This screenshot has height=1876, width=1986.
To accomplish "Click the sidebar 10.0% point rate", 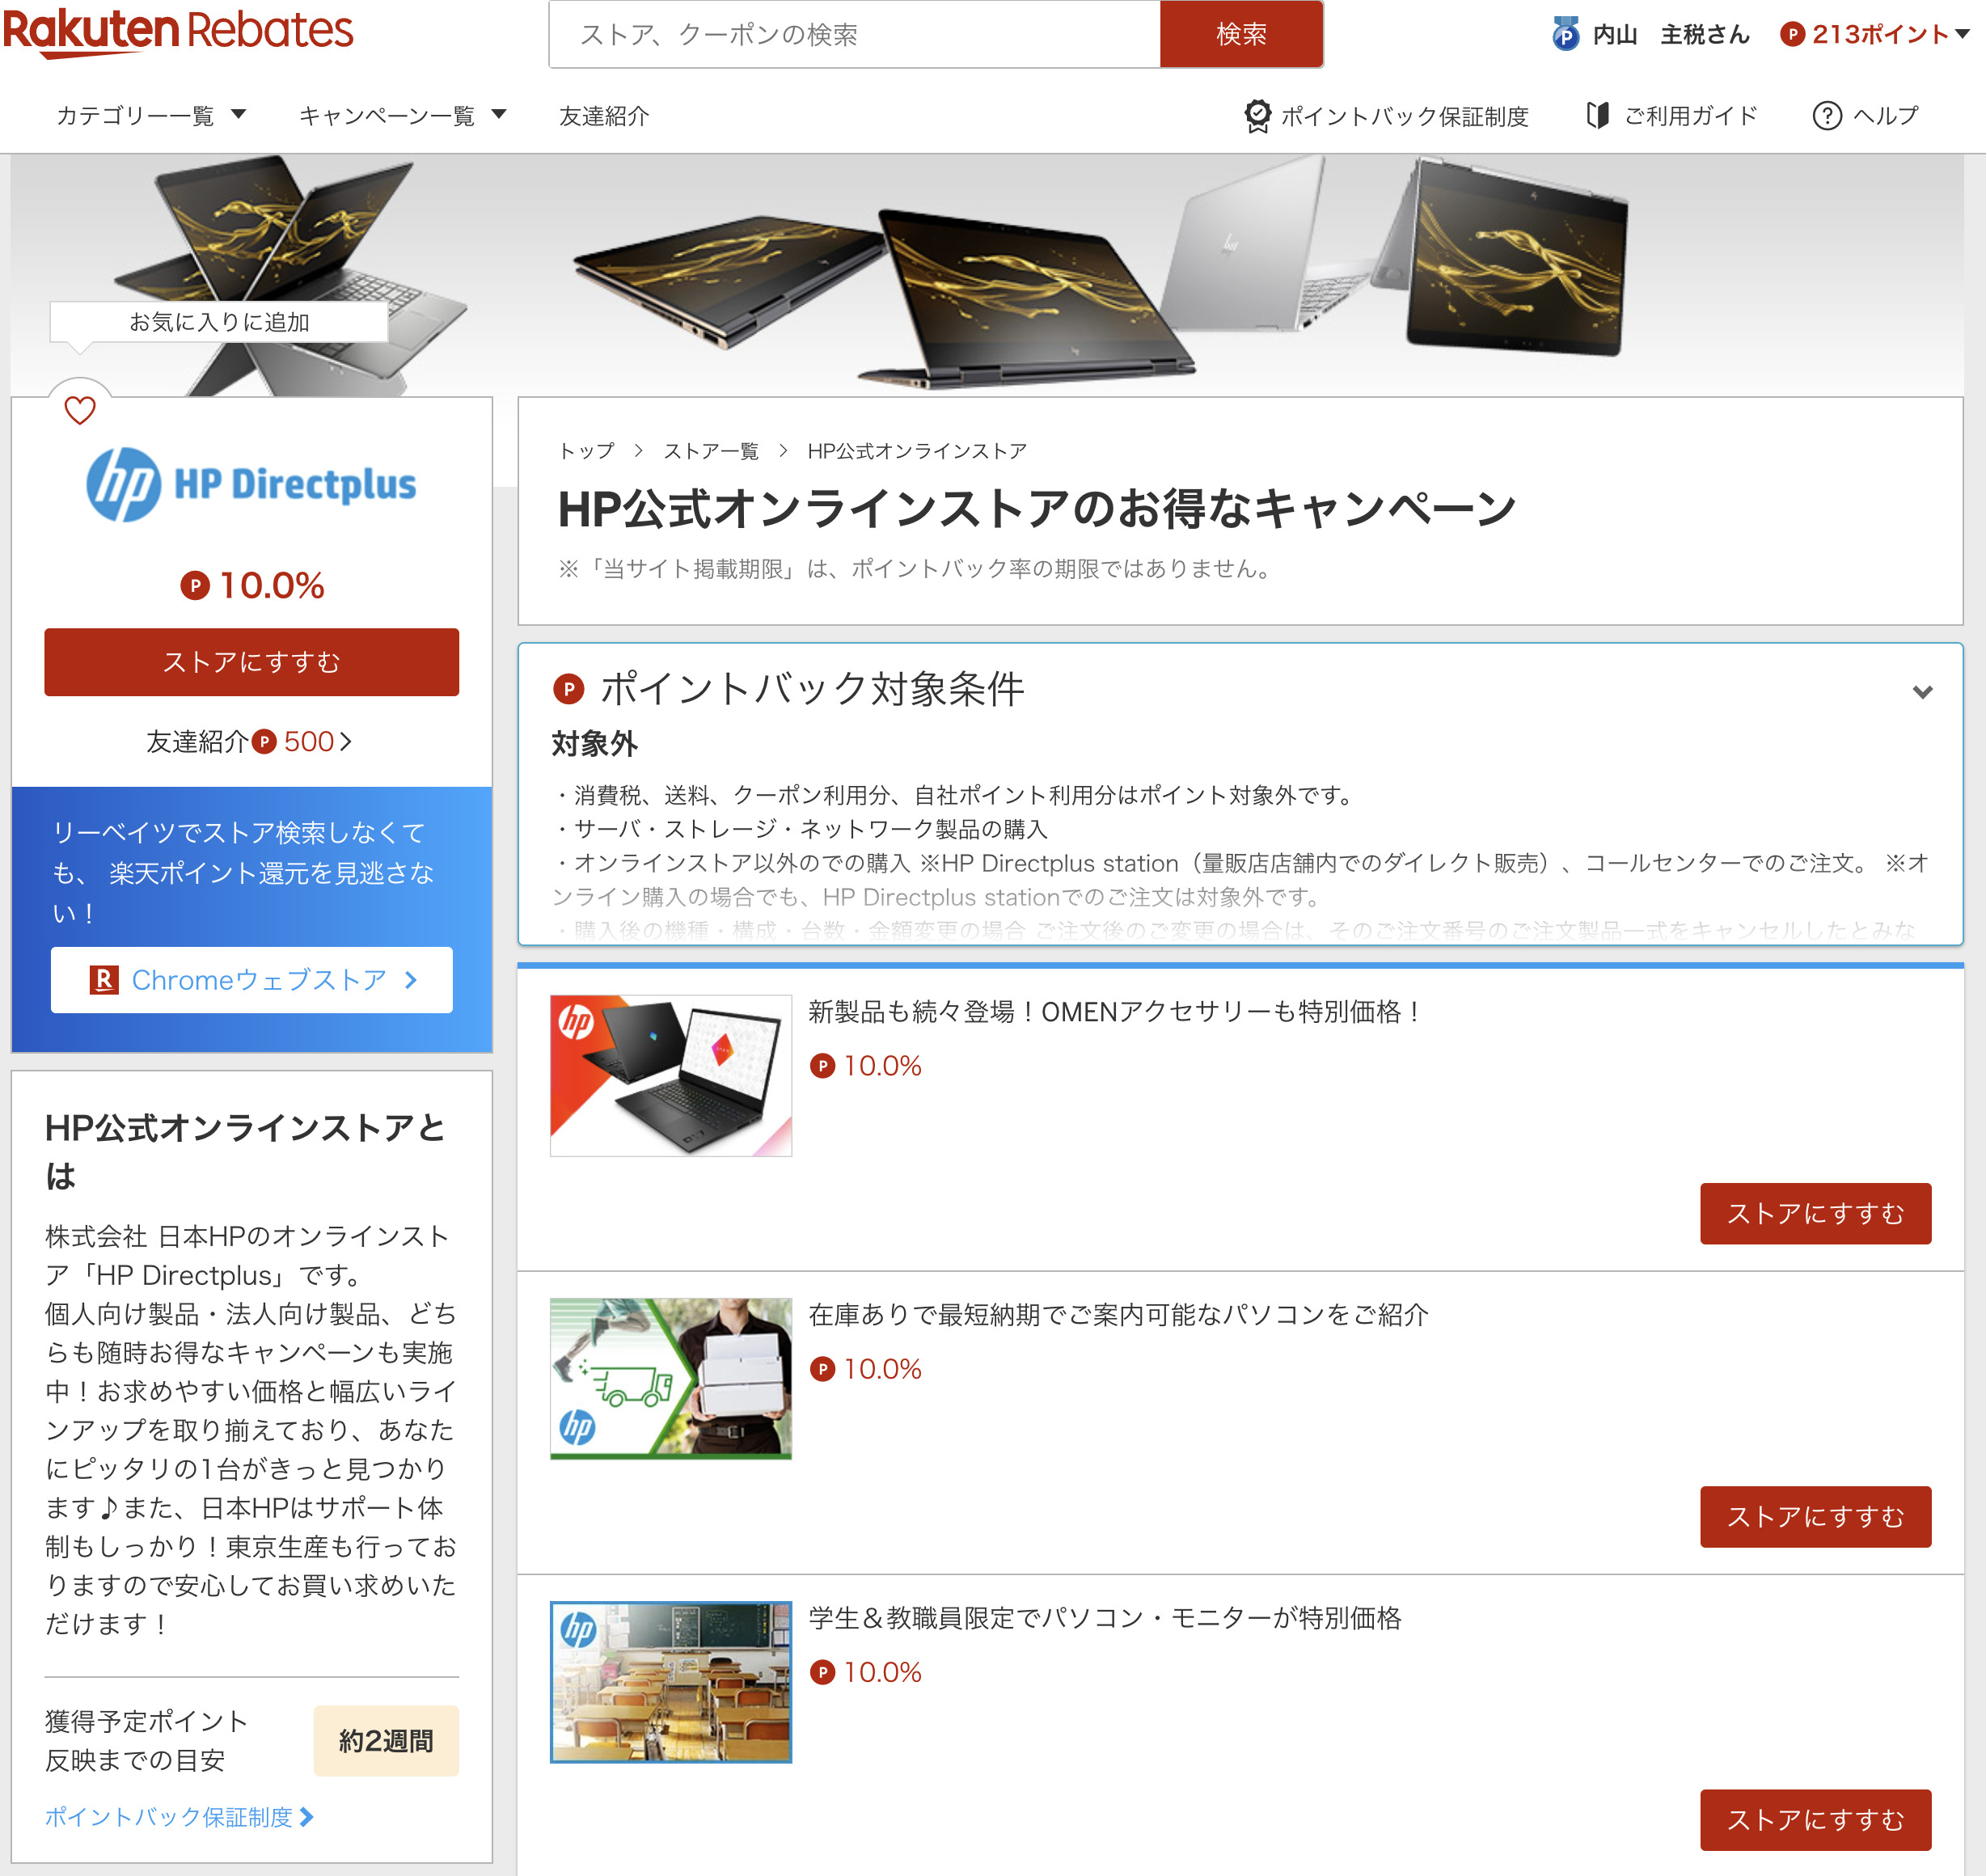I will pos(252,585).
